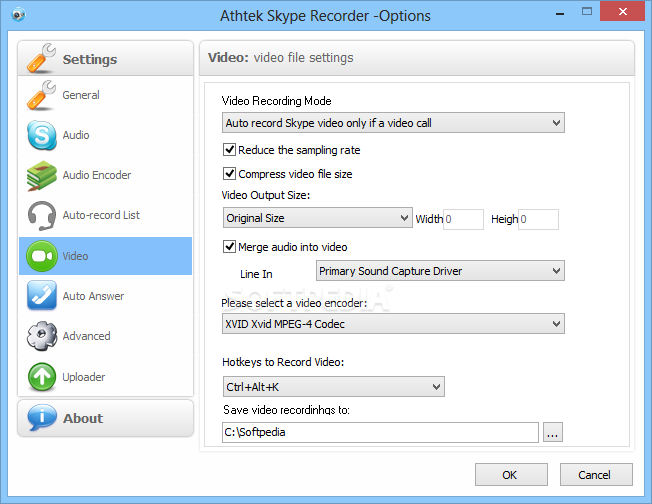Go to the Auto-record List section
Screen dimensions: 652x504
106,215
